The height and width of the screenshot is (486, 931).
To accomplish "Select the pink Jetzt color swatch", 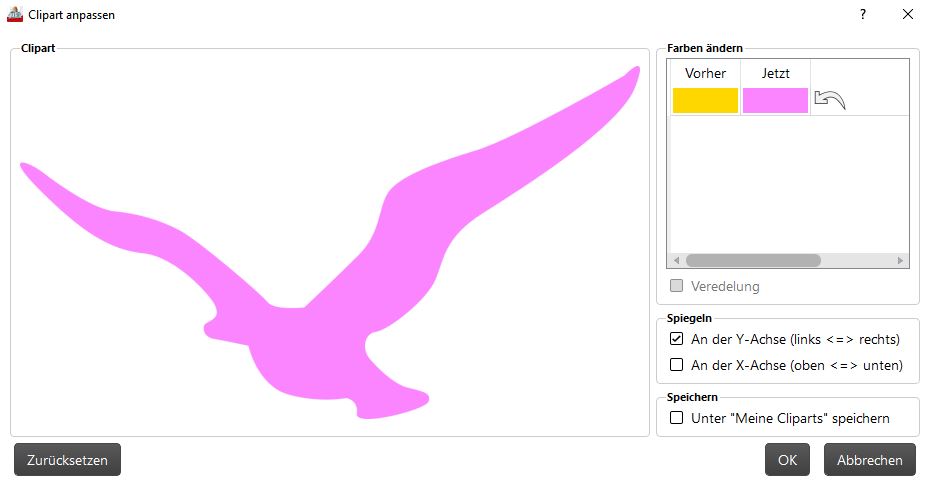I will [x=775, y=100].
